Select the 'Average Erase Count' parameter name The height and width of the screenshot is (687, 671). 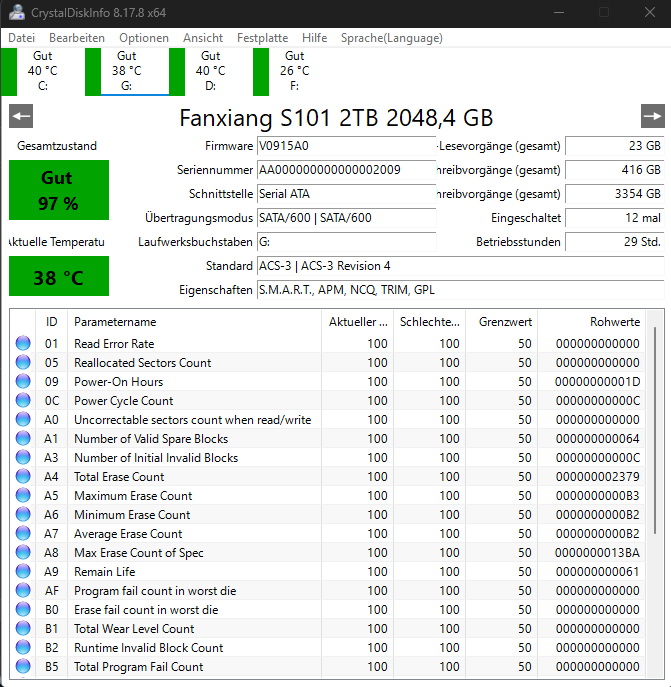click(x=128, y=534)
